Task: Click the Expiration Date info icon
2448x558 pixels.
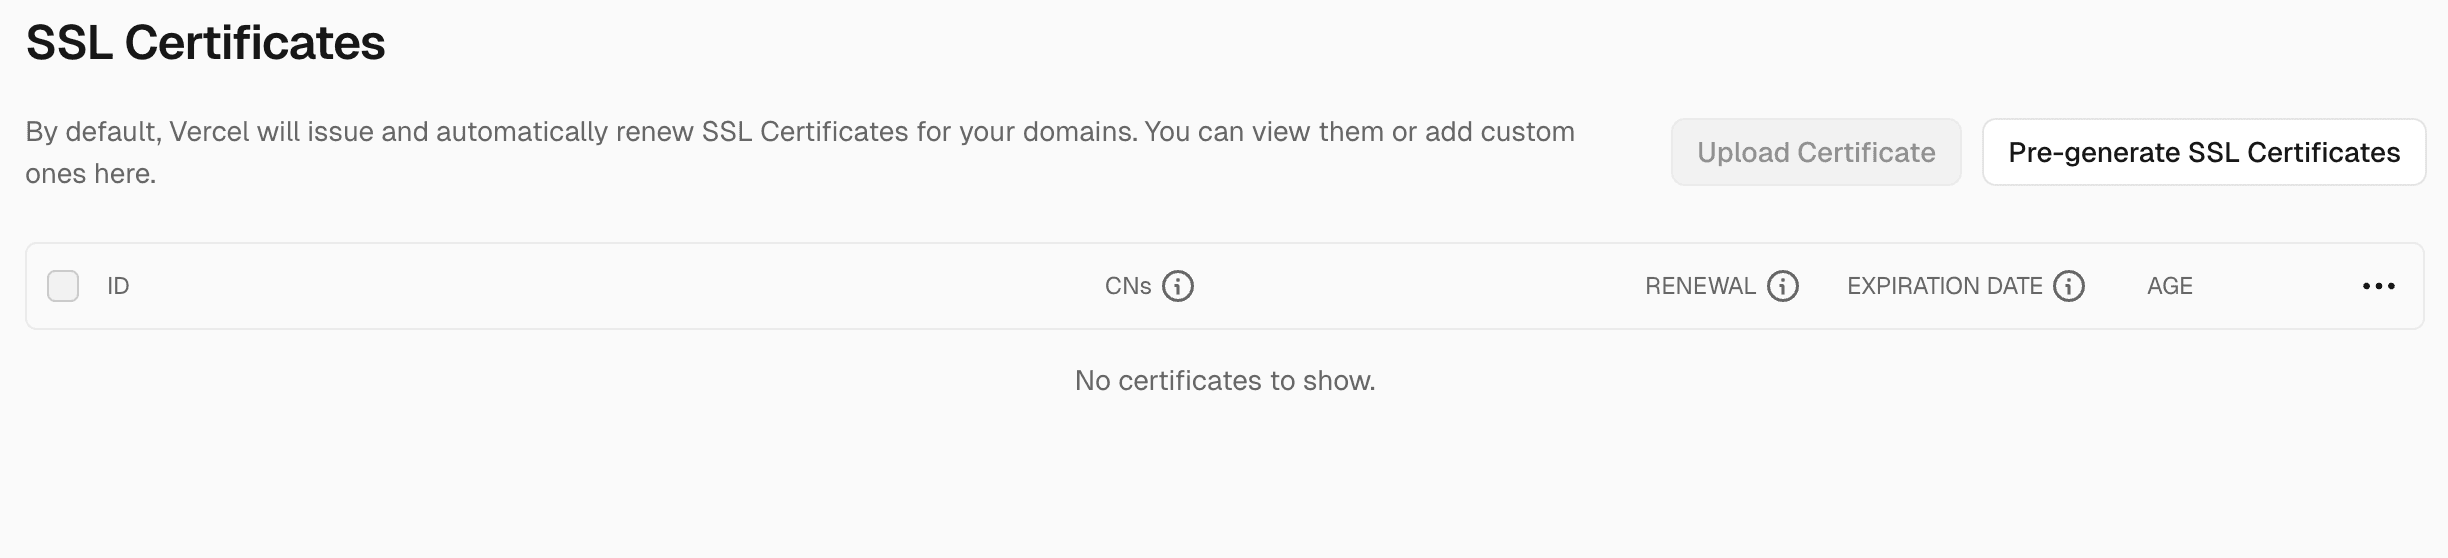Action: pos(2068,286)
